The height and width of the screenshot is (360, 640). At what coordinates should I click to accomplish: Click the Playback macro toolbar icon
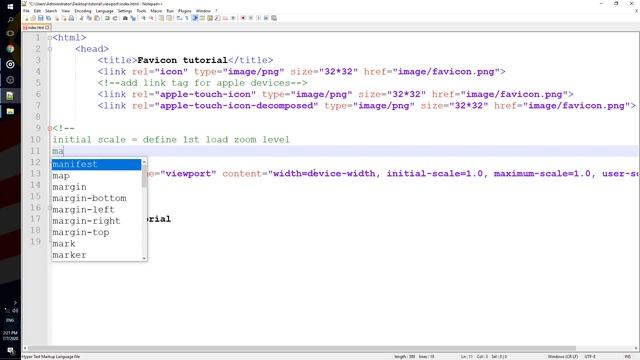click(x=258, y=18)
